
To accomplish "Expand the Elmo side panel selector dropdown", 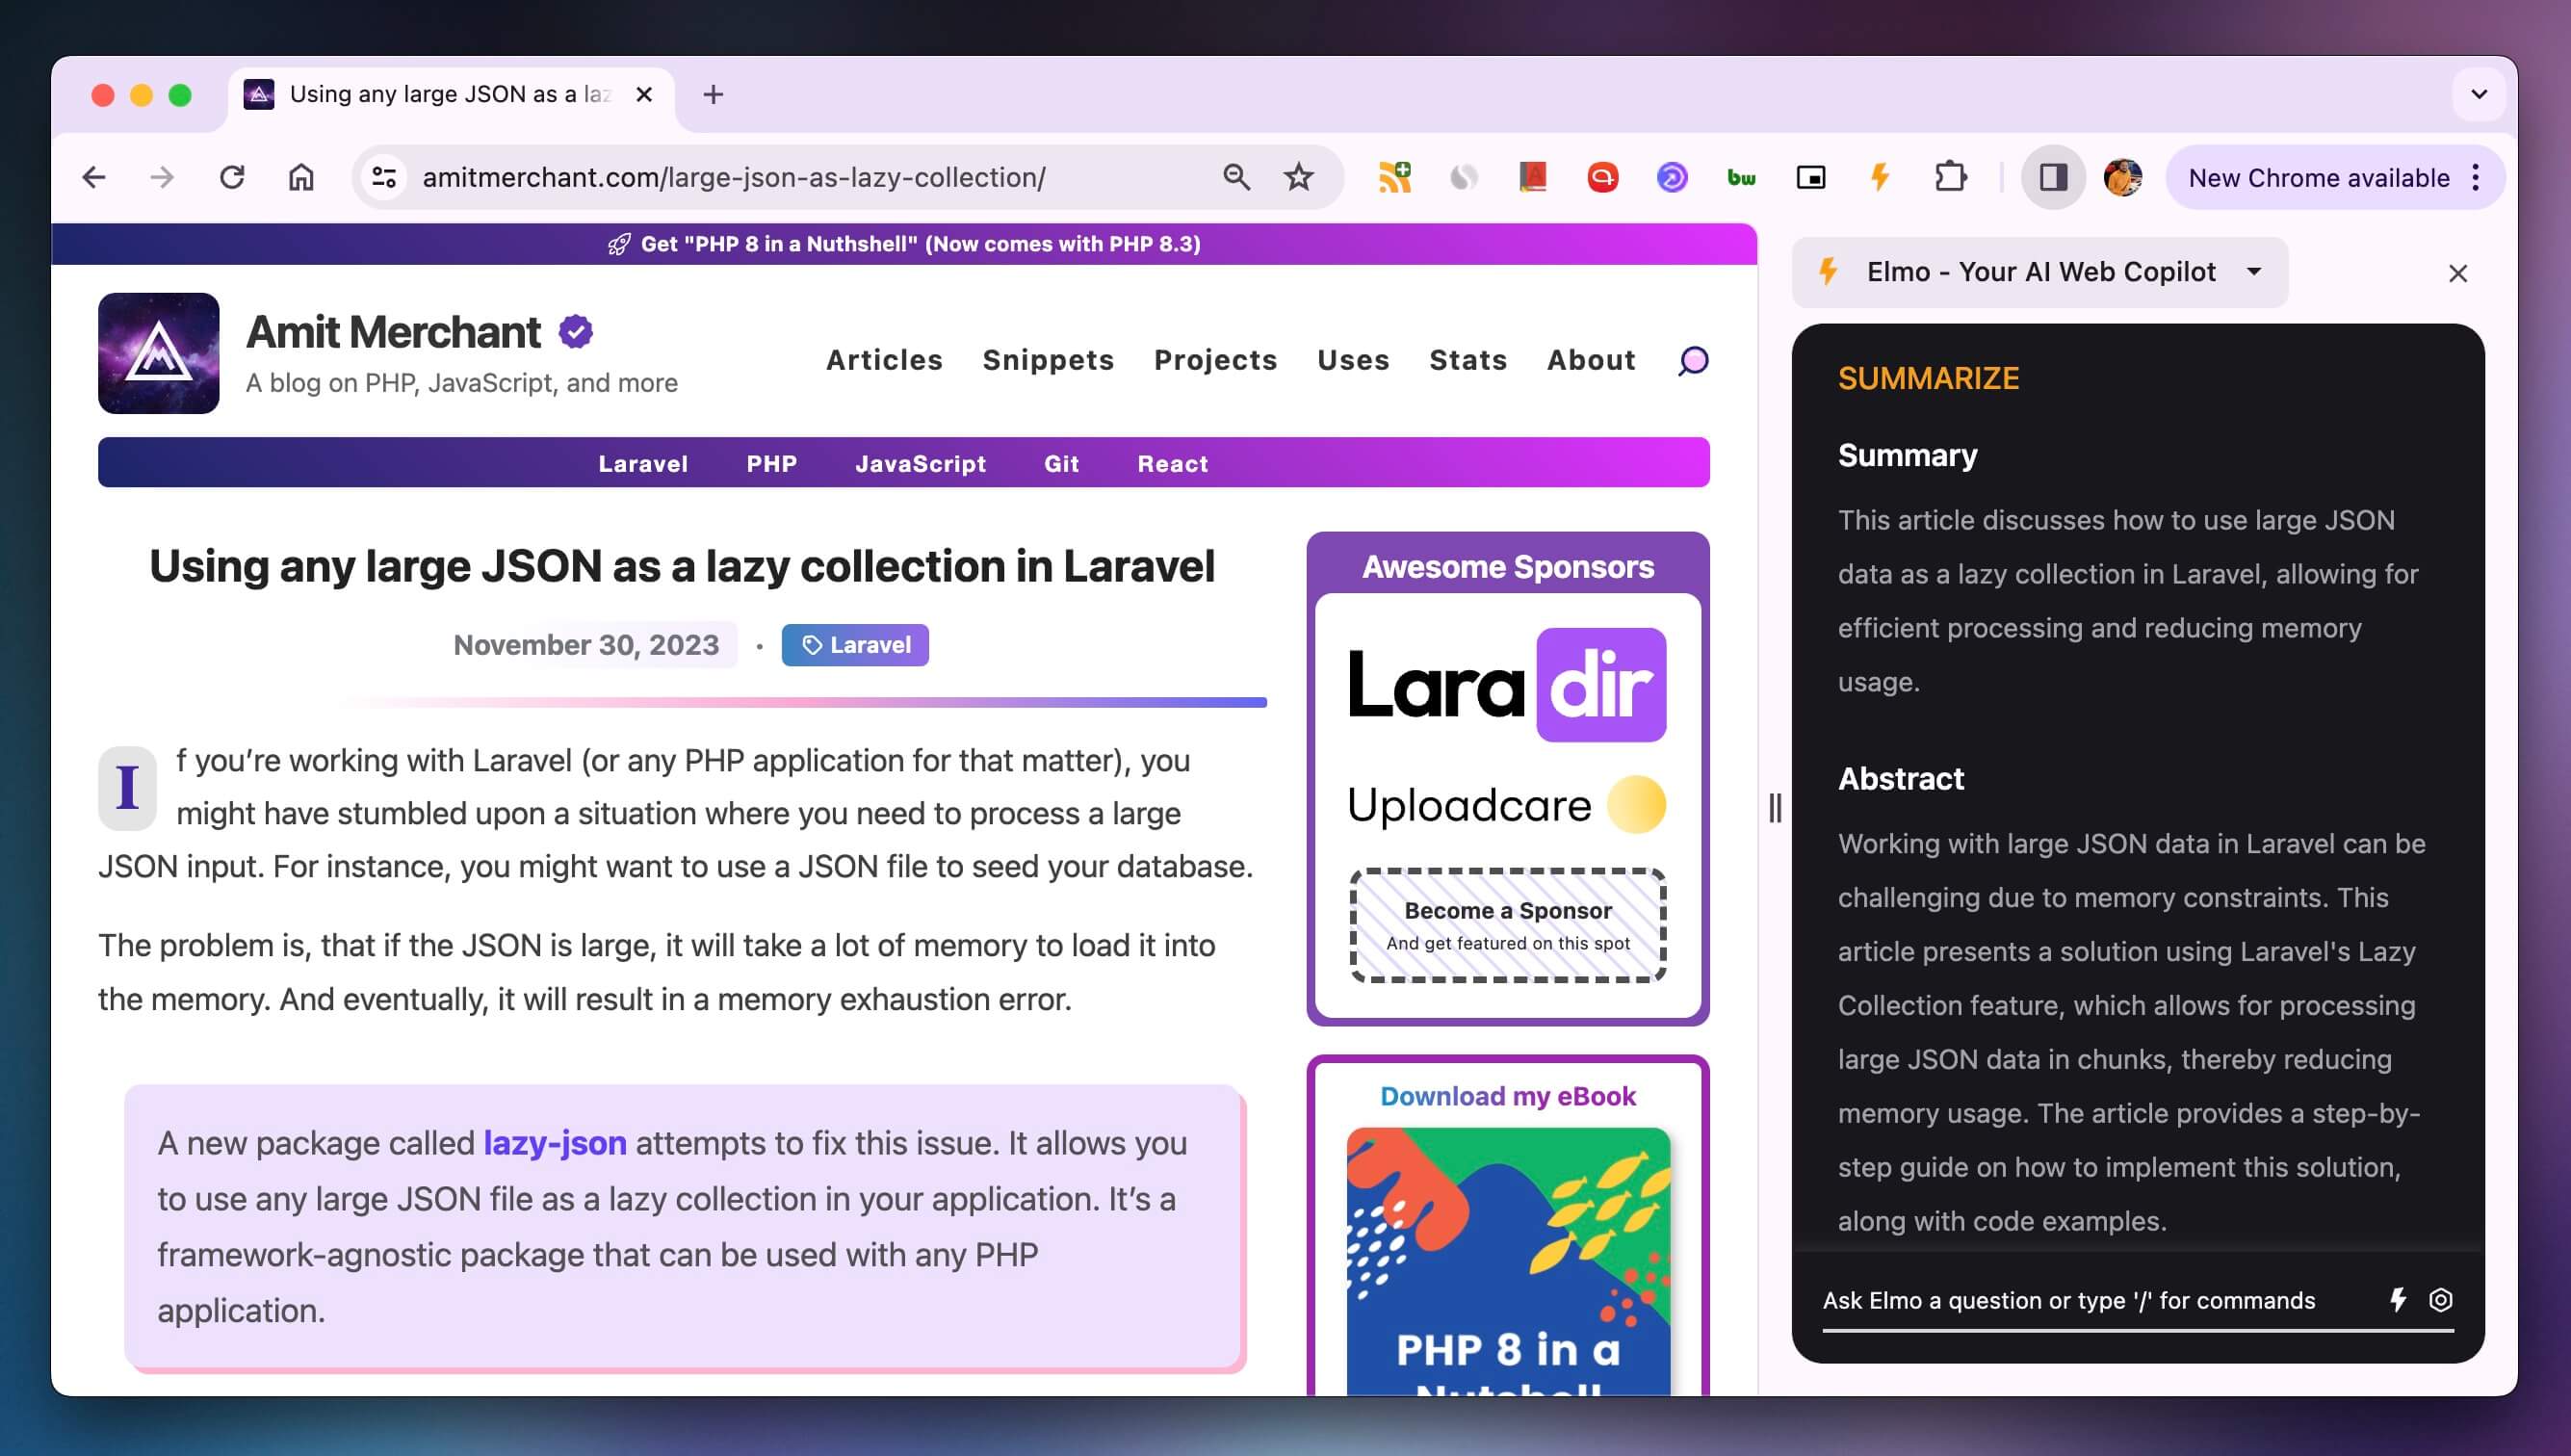I will tap(2254, 272).
